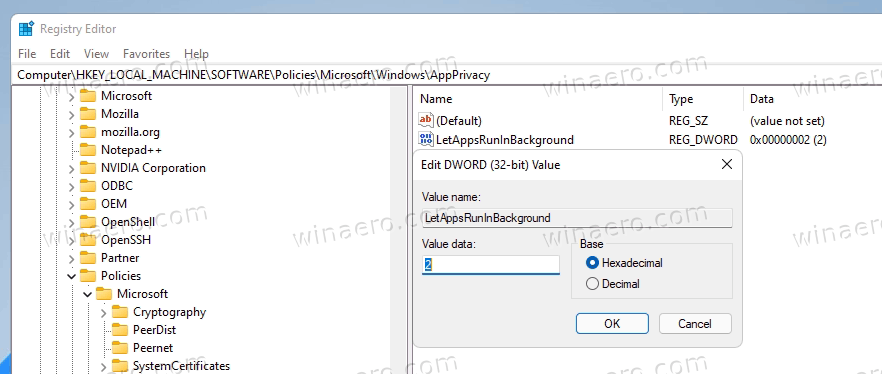Click the Data column header
The height and width of the screenshot is (374, 882).
point(812,99)
